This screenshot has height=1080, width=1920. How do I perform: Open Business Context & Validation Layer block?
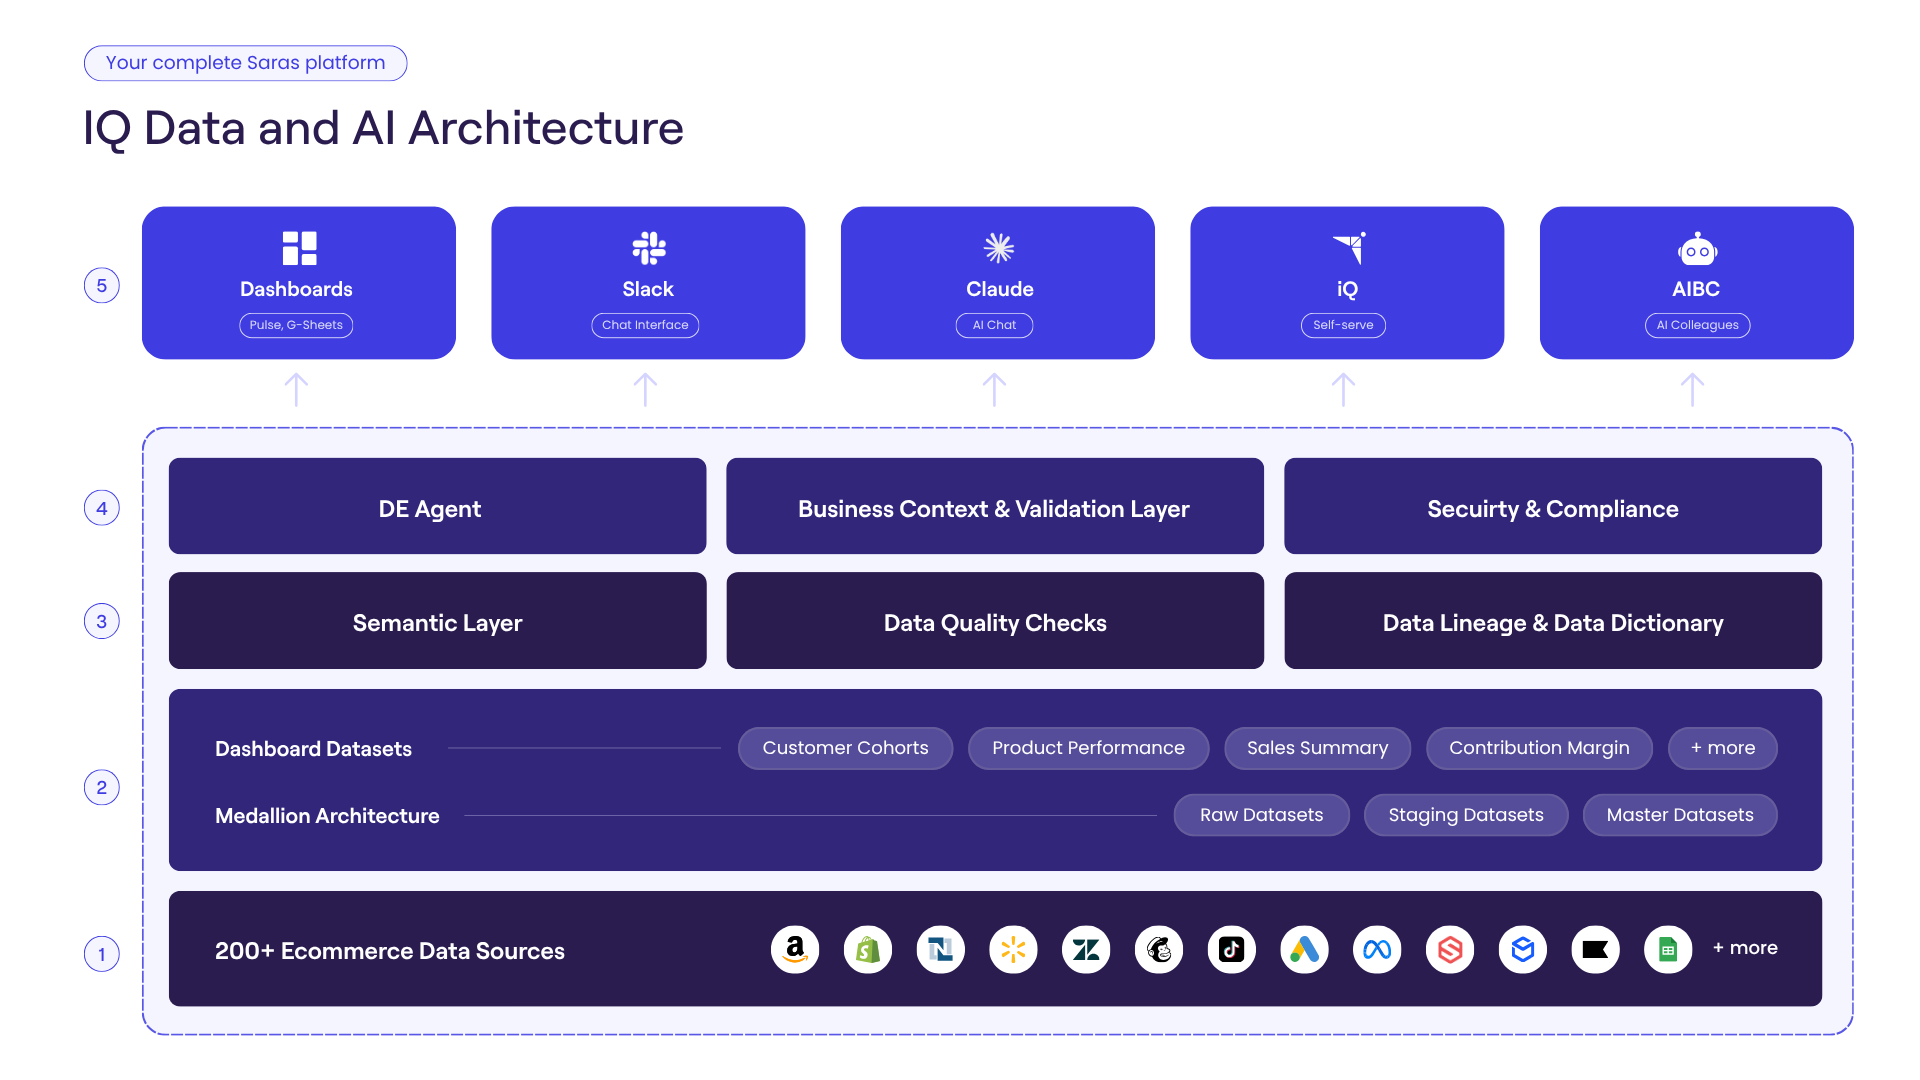point(995,506)
